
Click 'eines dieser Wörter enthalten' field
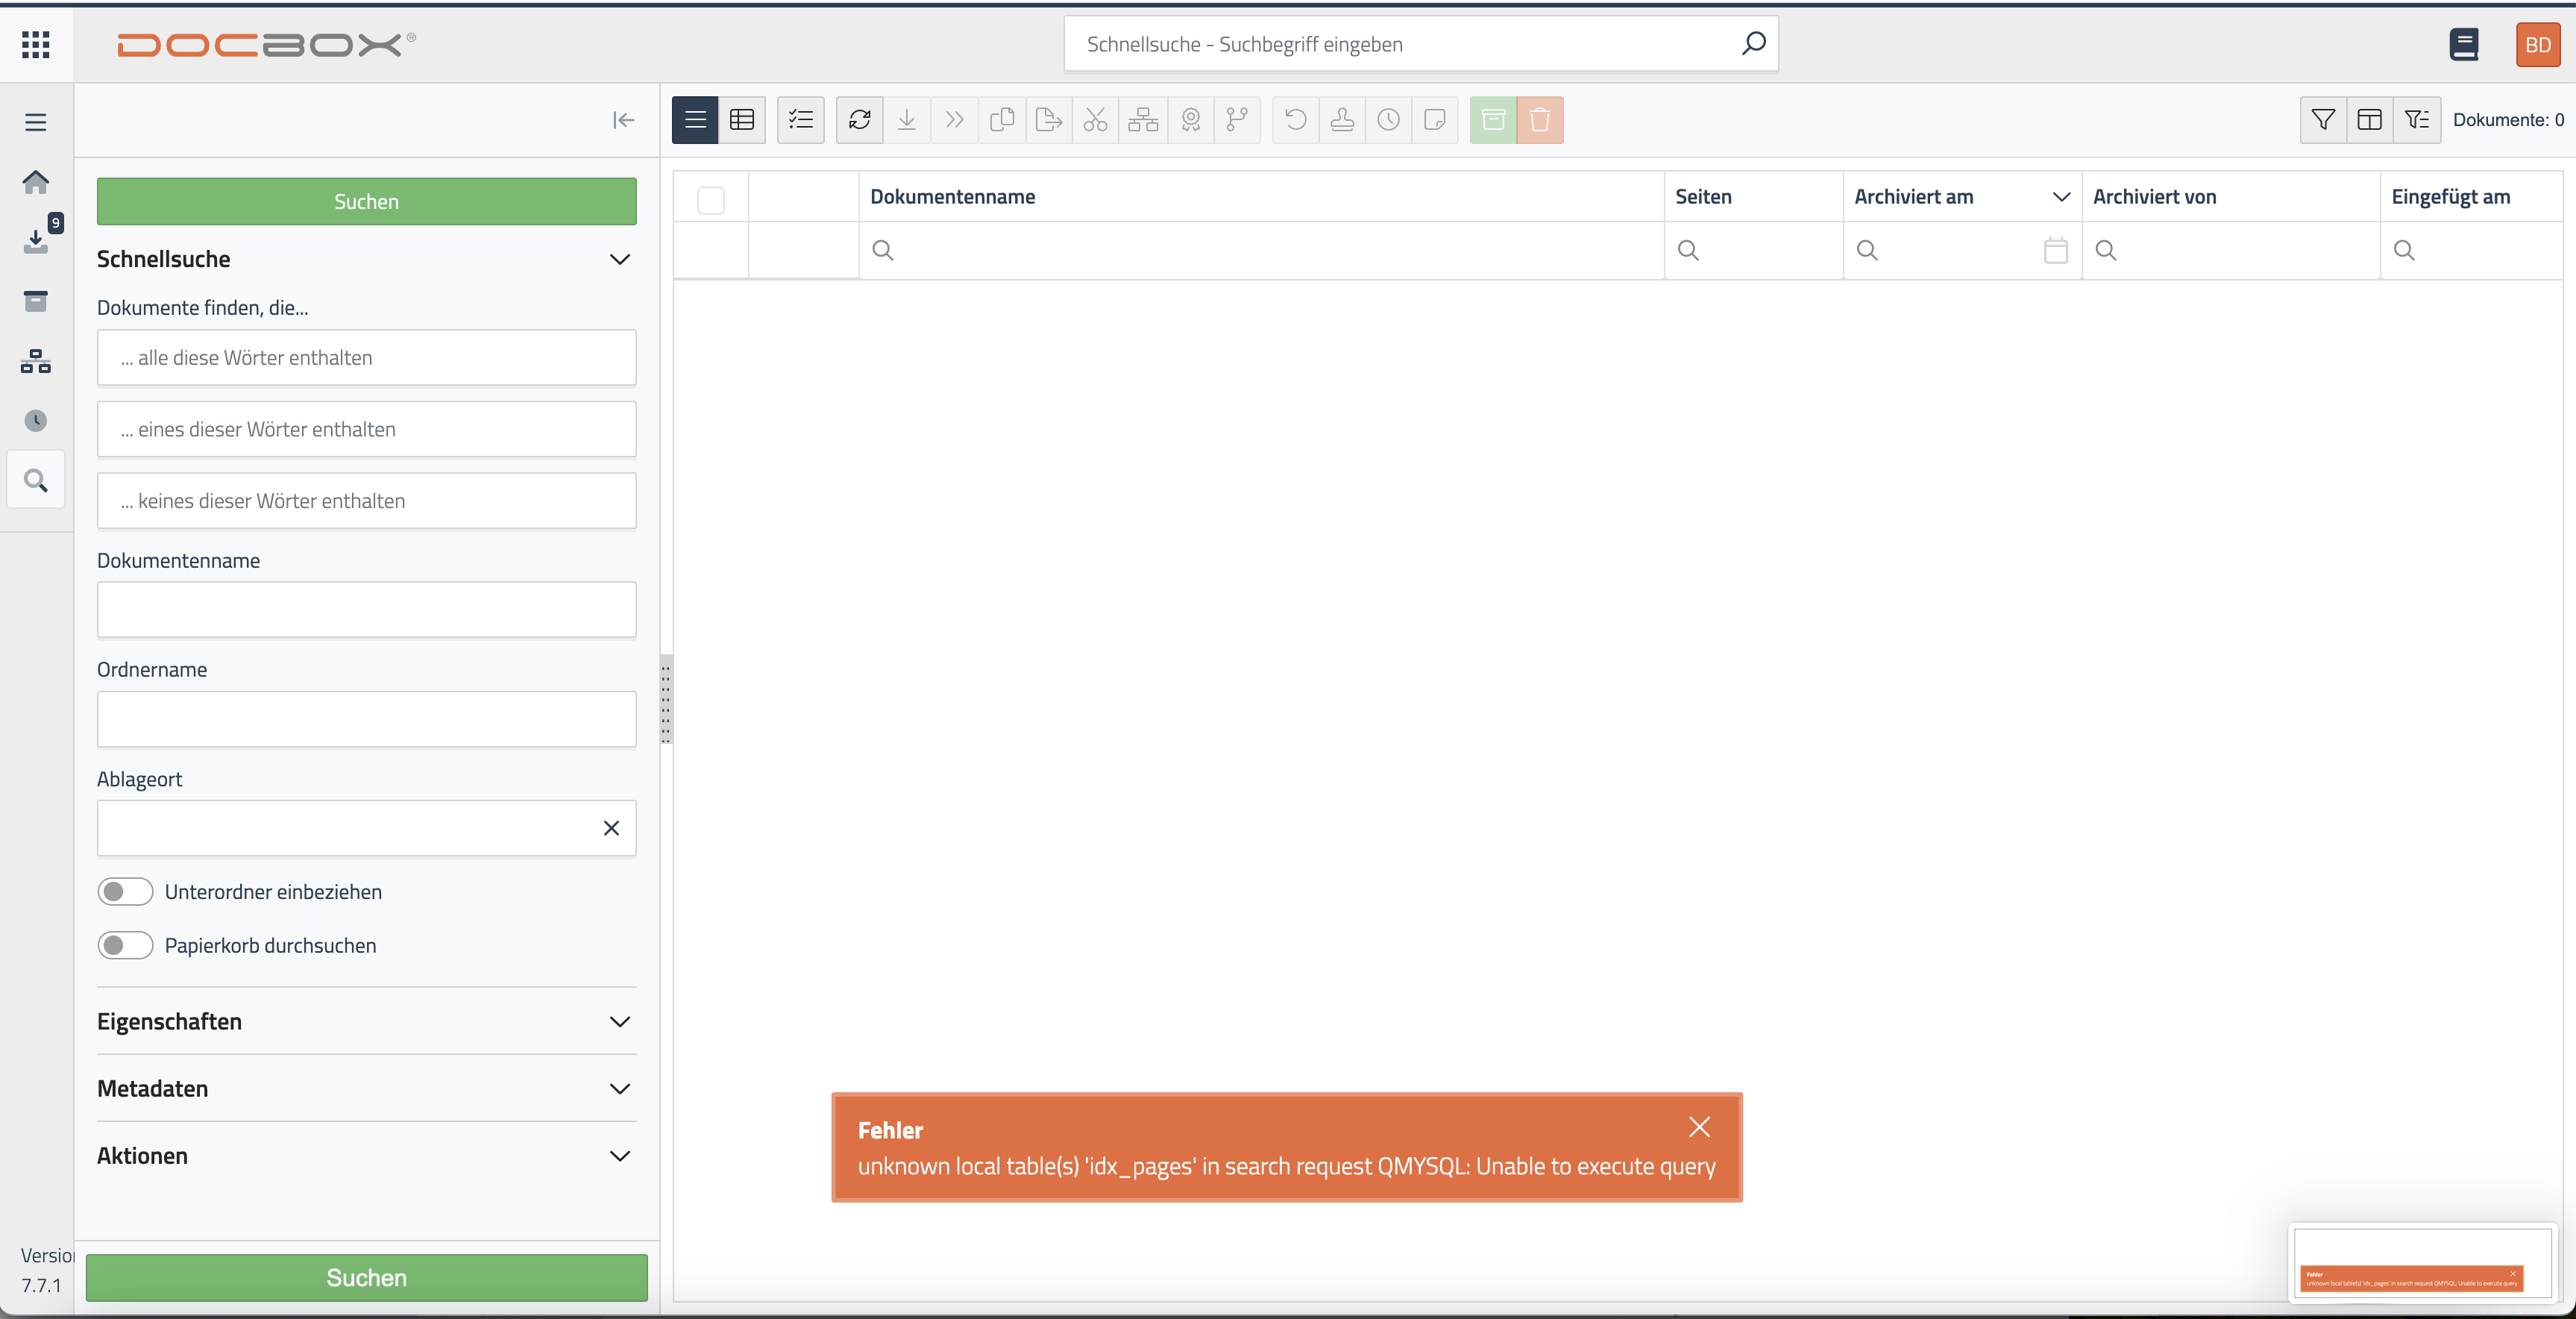coord(367,429)
